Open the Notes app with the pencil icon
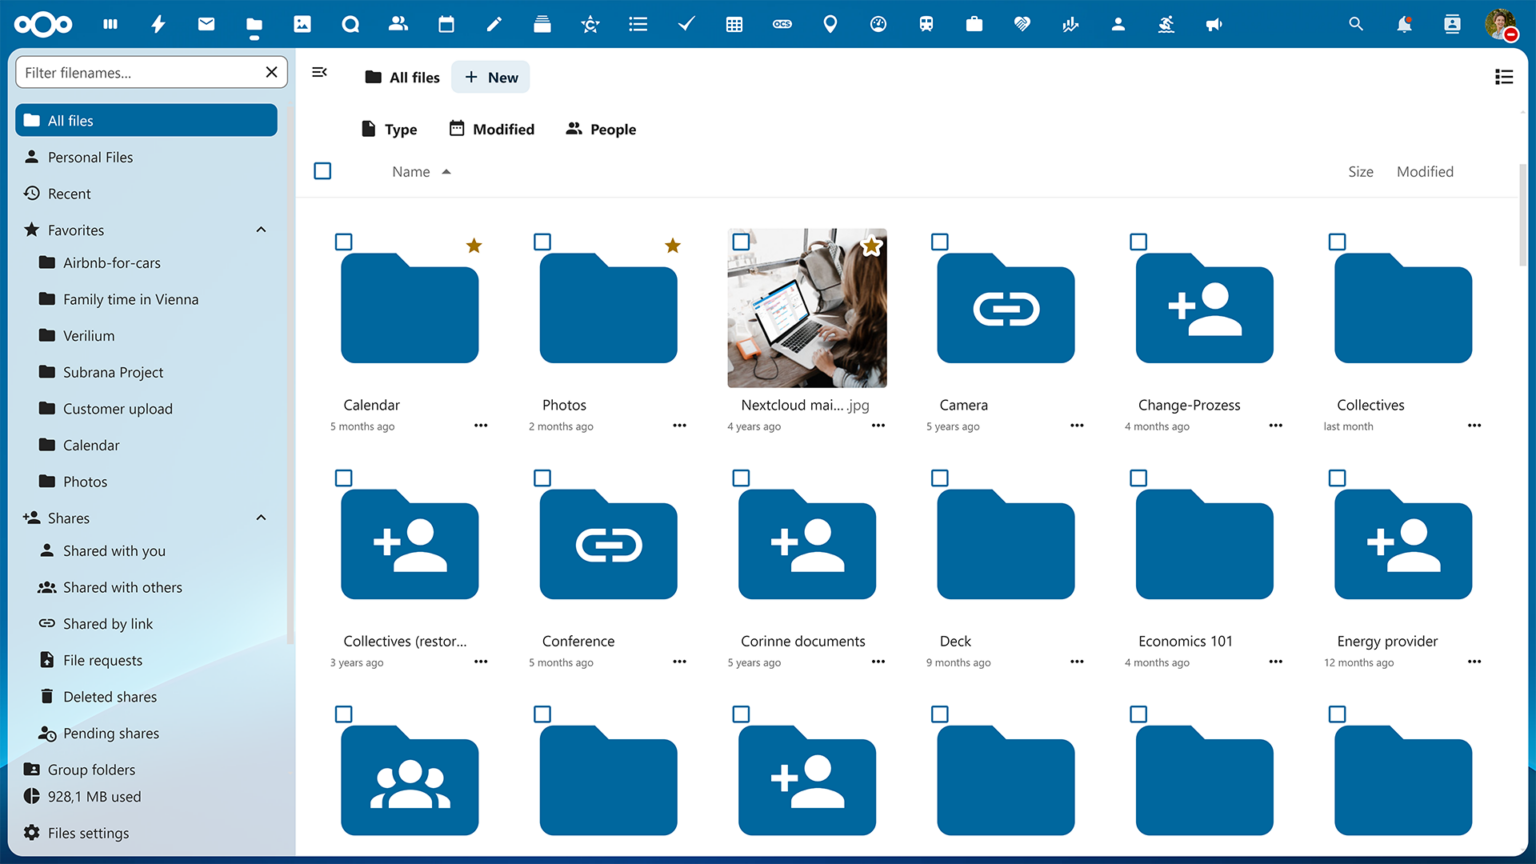This screenshot has width=1536, height=864. click(494, 23)
